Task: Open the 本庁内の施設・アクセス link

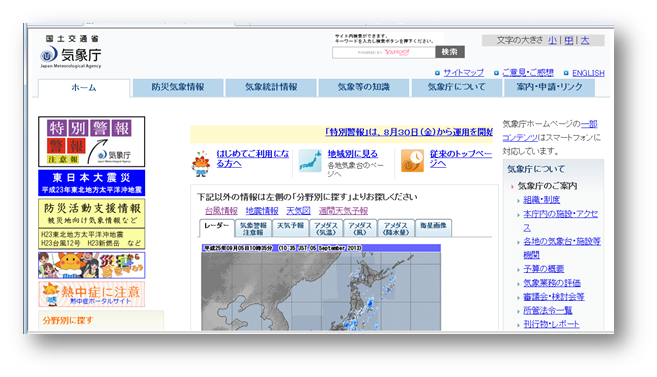Action: pos(560,221)
